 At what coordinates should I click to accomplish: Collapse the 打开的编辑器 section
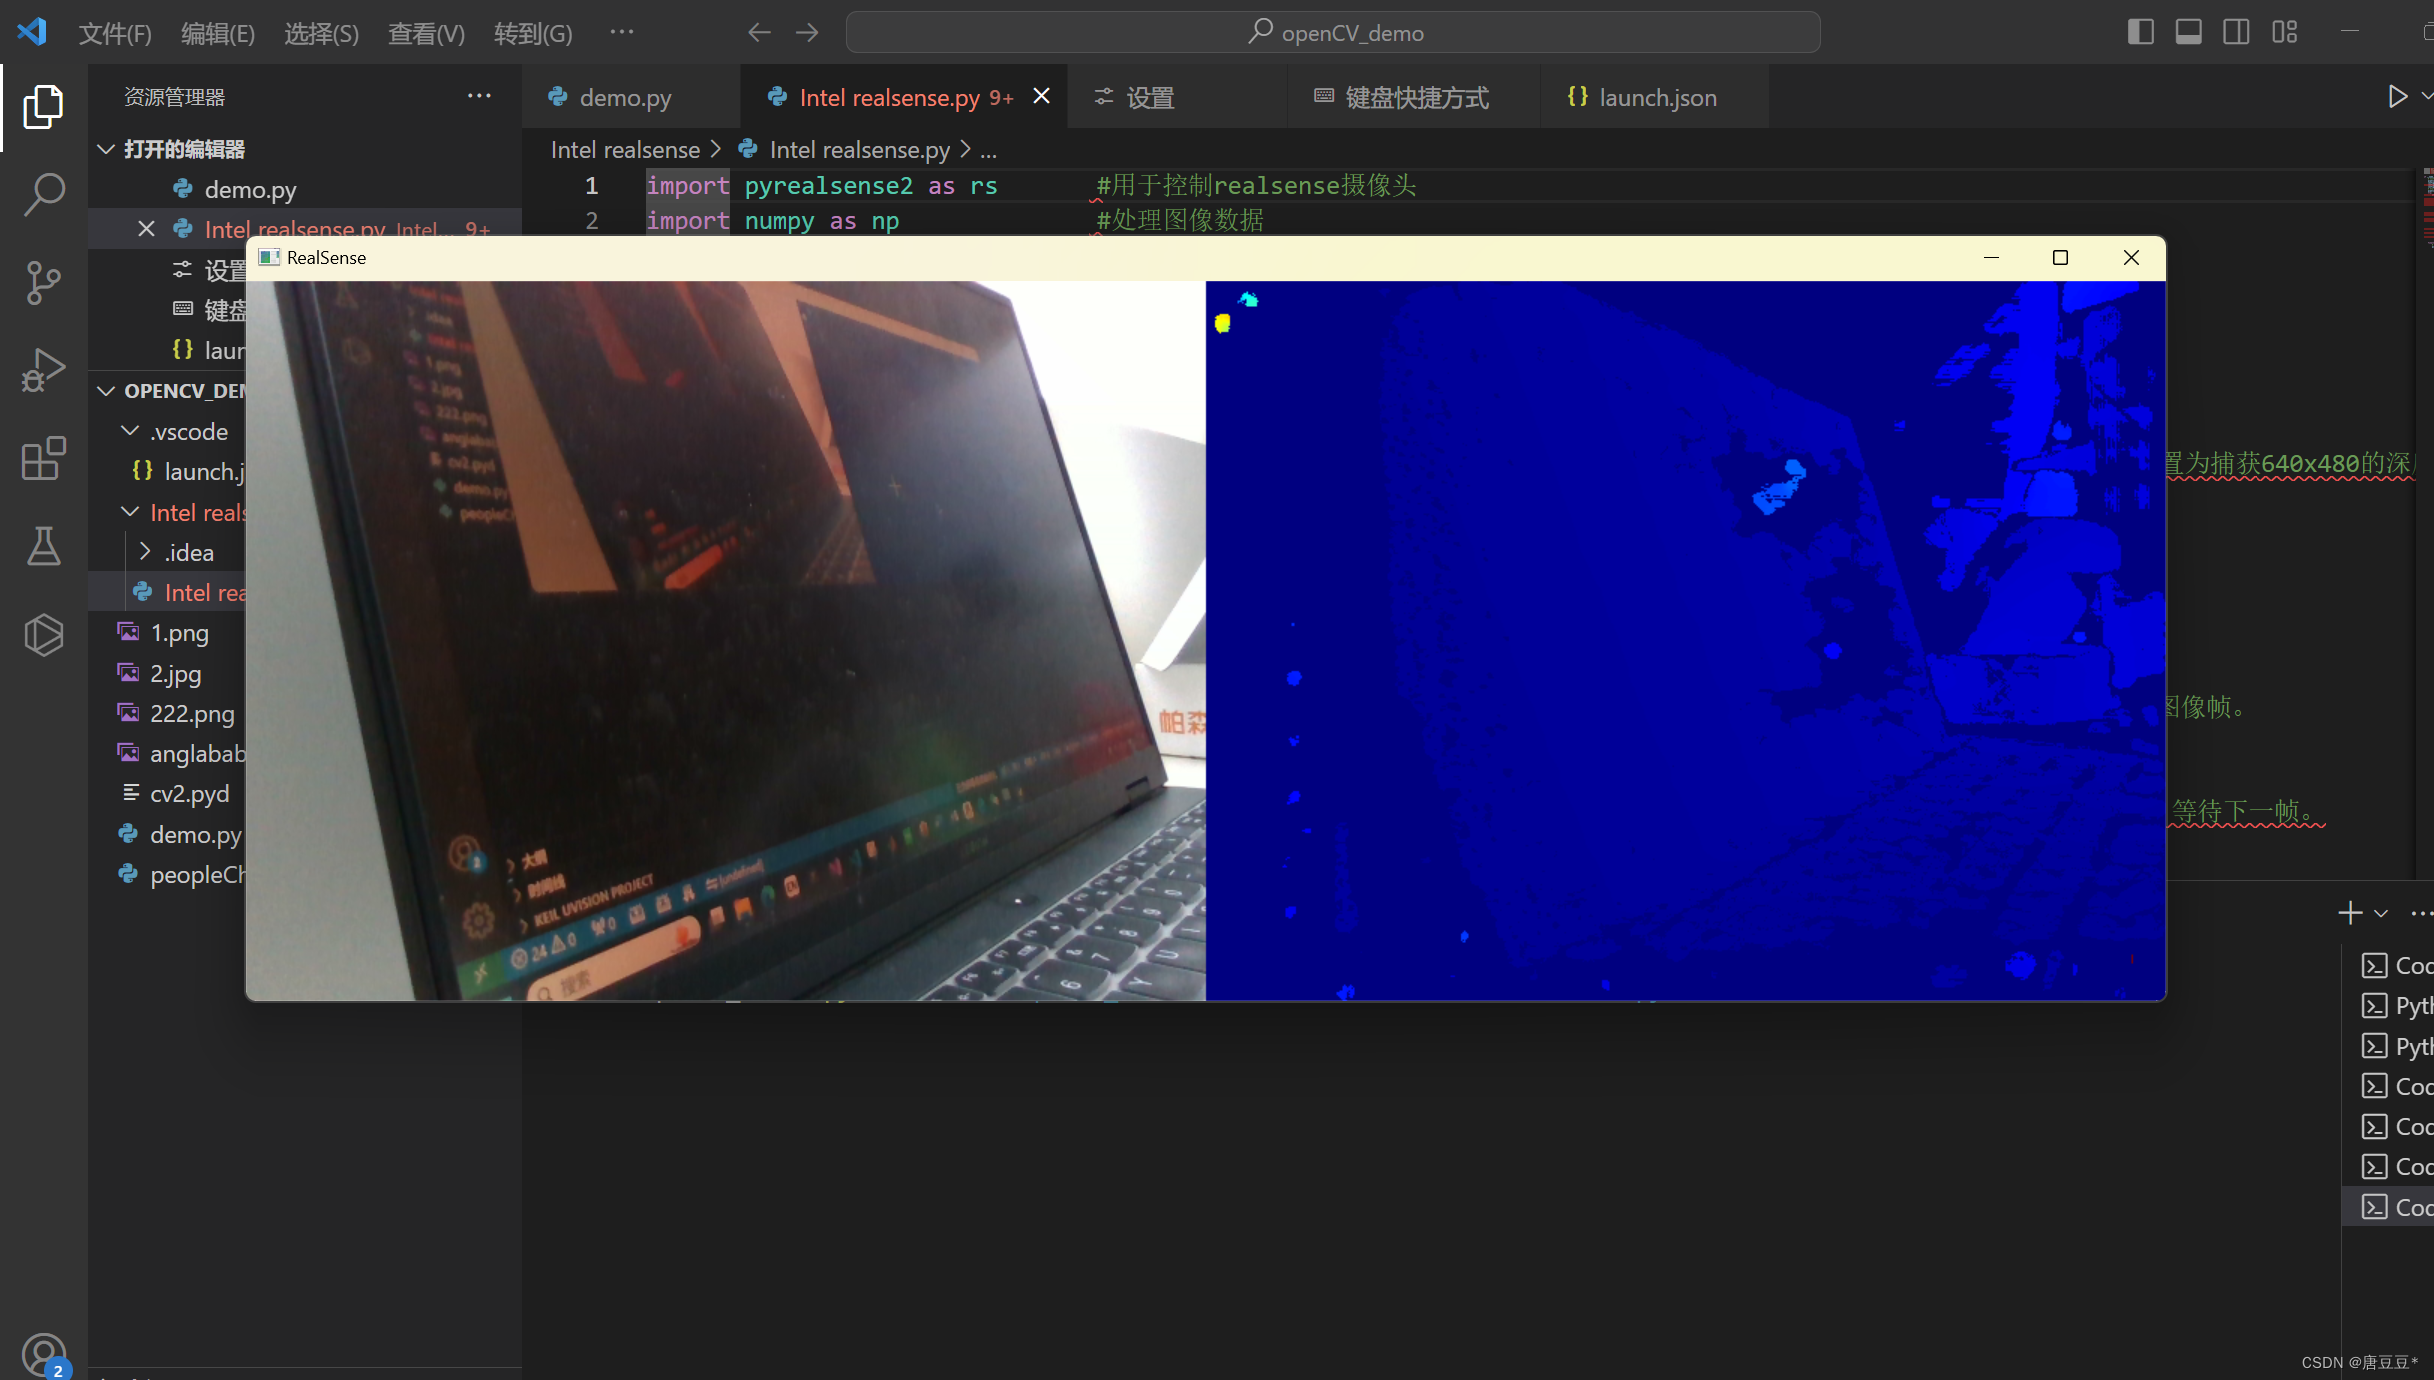click(x=106, y=149)
